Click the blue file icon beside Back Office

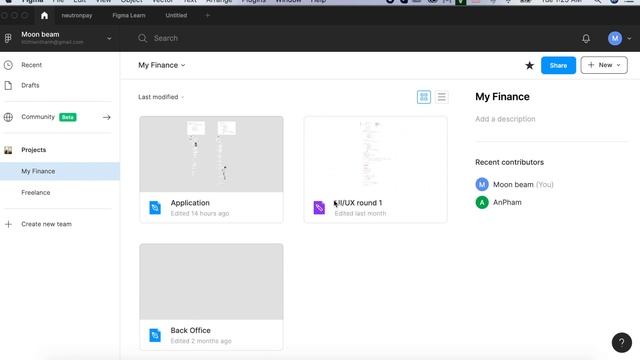click(x=155, y=335)
